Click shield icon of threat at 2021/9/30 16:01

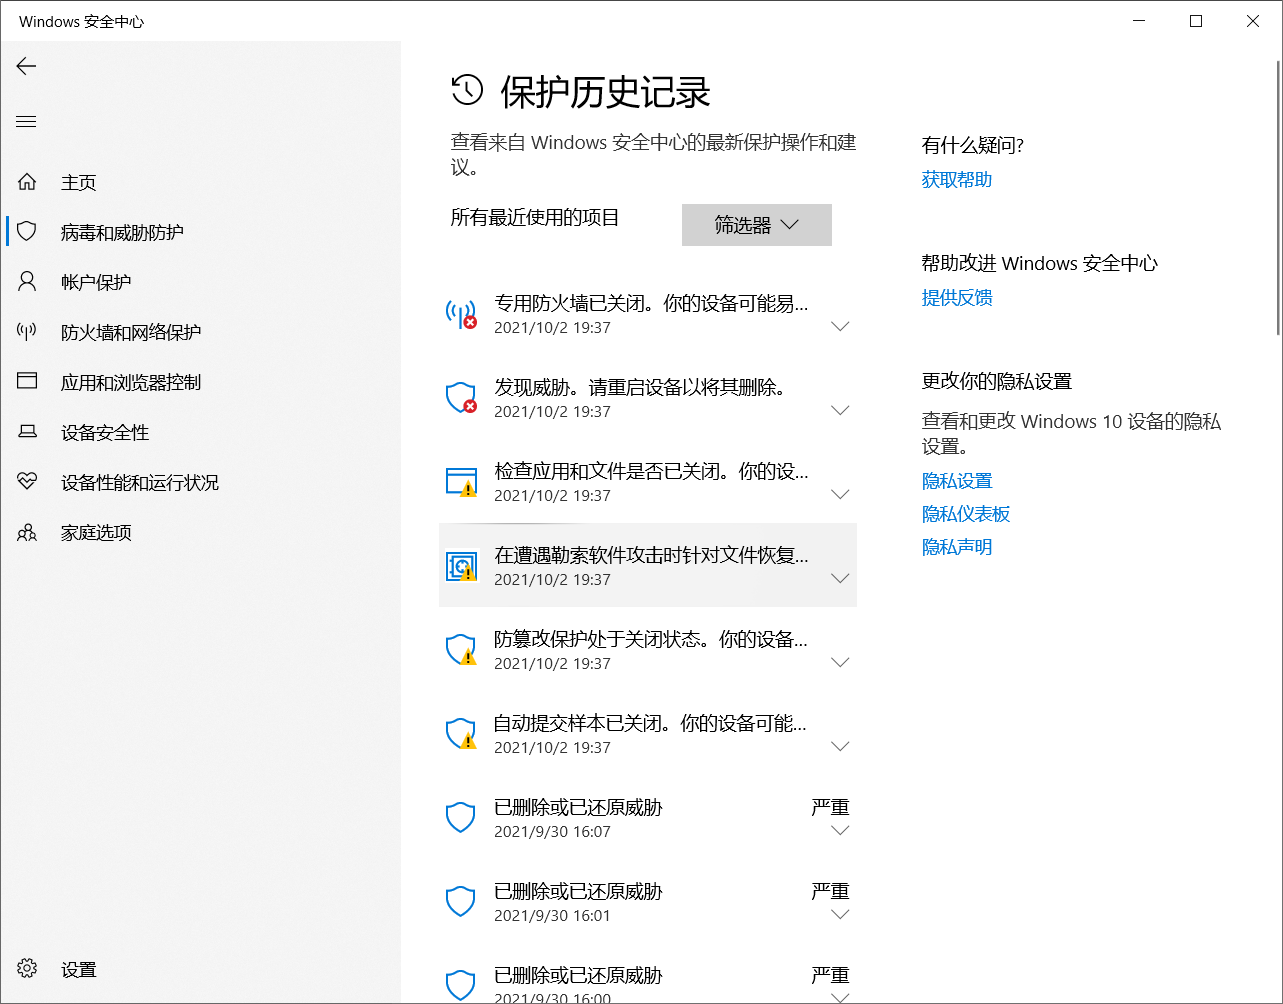click(x=460, y=902)
